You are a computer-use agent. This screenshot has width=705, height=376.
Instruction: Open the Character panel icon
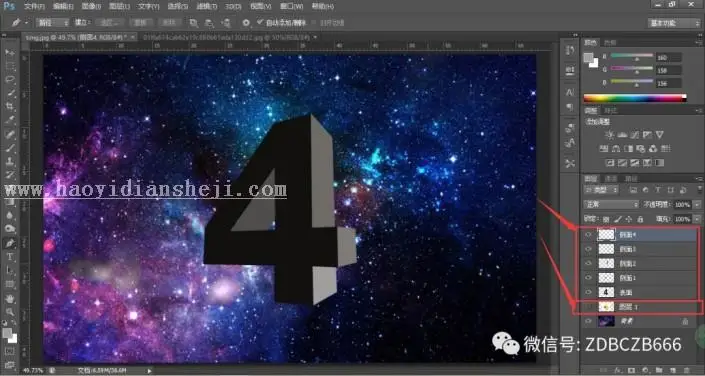[570, 92]
